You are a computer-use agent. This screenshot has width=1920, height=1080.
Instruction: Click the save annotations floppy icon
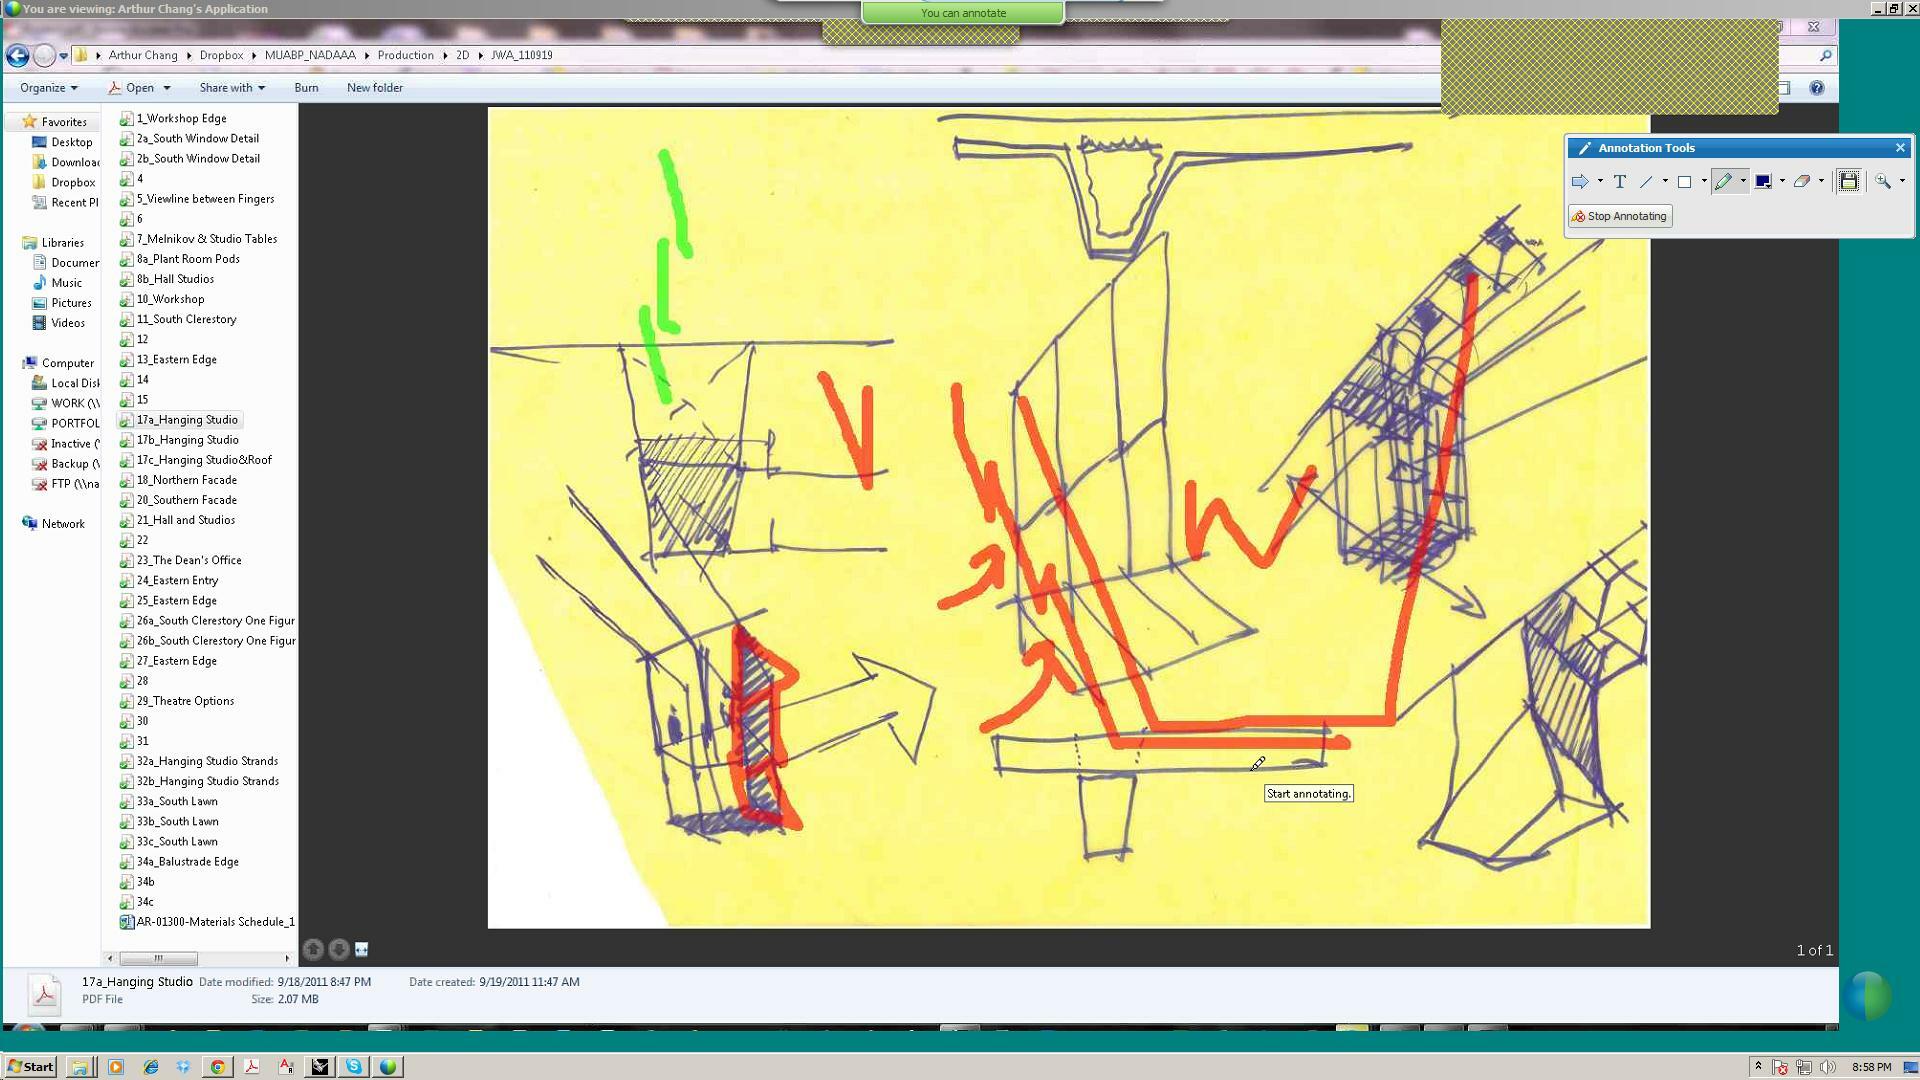1849,181
